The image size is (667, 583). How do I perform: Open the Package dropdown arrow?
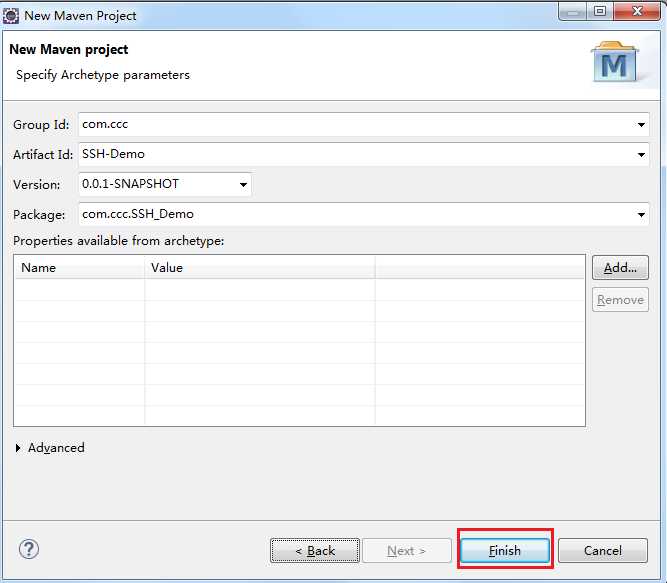click(x=641, y=215)
